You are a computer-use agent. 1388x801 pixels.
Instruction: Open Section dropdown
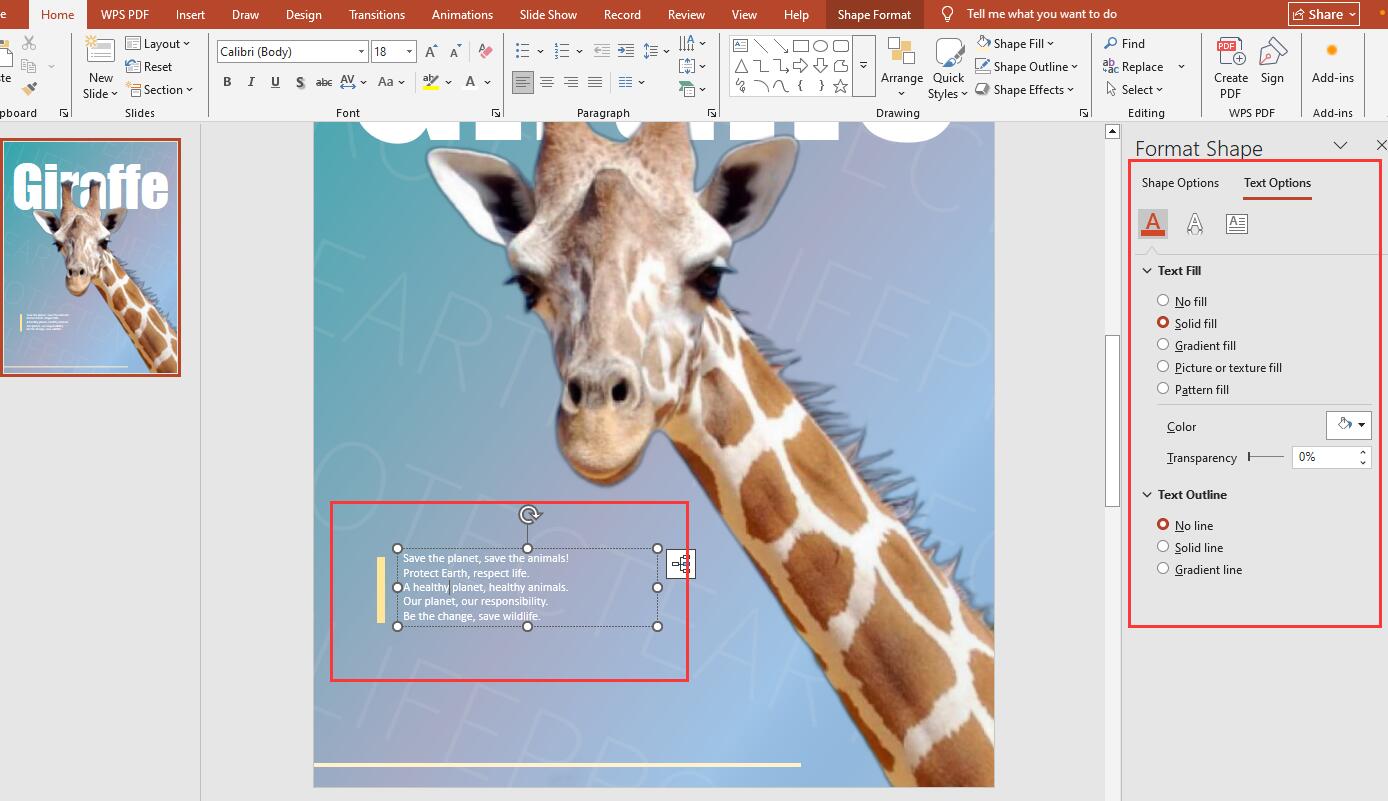tap(160, 89)
